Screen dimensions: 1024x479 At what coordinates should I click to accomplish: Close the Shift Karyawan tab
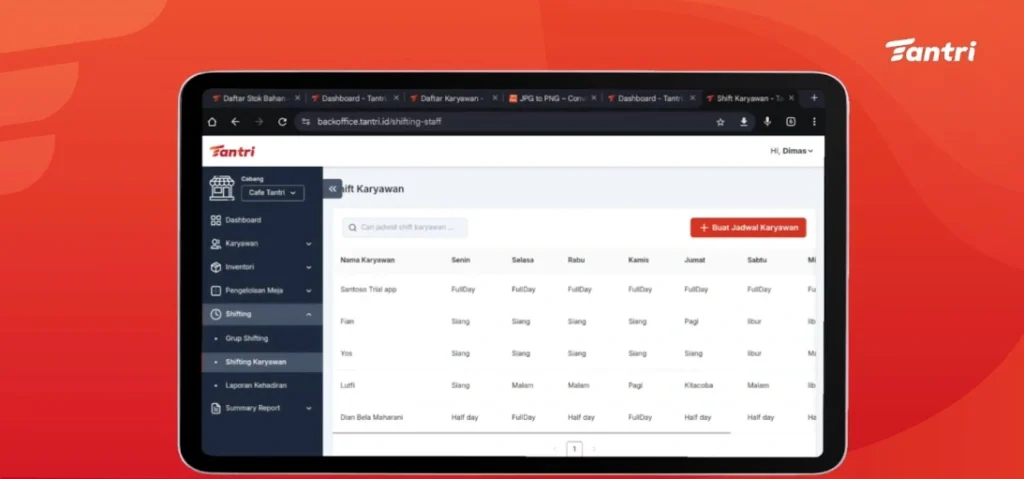[x=791, y=98]
